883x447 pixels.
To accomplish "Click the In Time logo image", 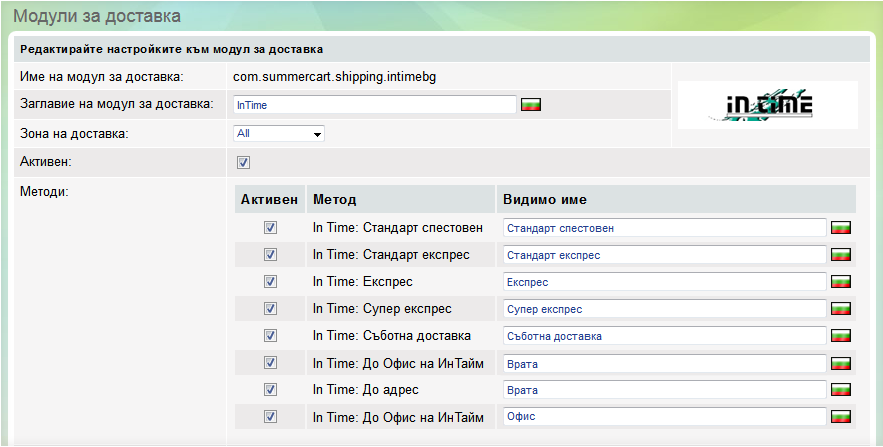I will click(x=768, y=105).
